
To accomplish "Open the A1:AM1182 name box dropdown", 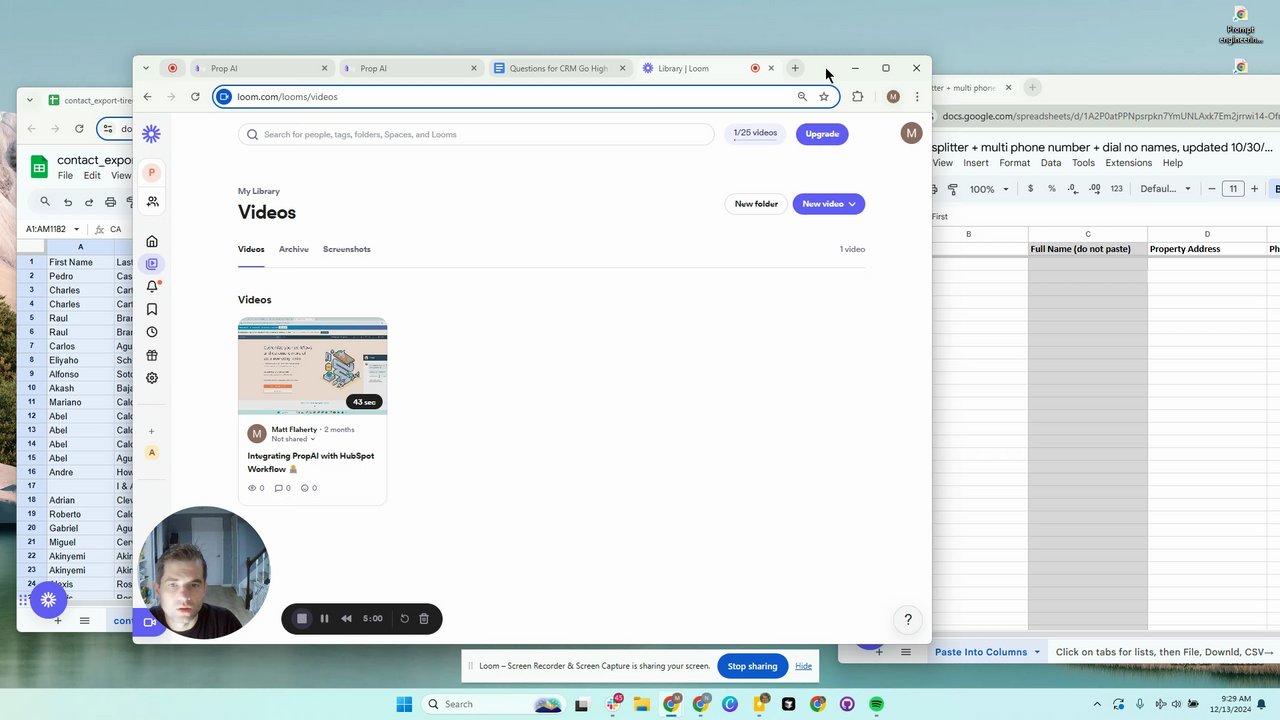I will pos(76,229).
